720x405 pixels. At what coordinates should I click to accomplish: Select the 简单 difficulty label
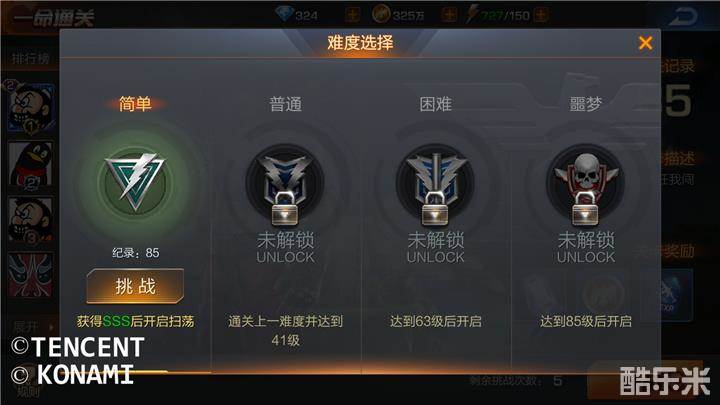[135, 104]
